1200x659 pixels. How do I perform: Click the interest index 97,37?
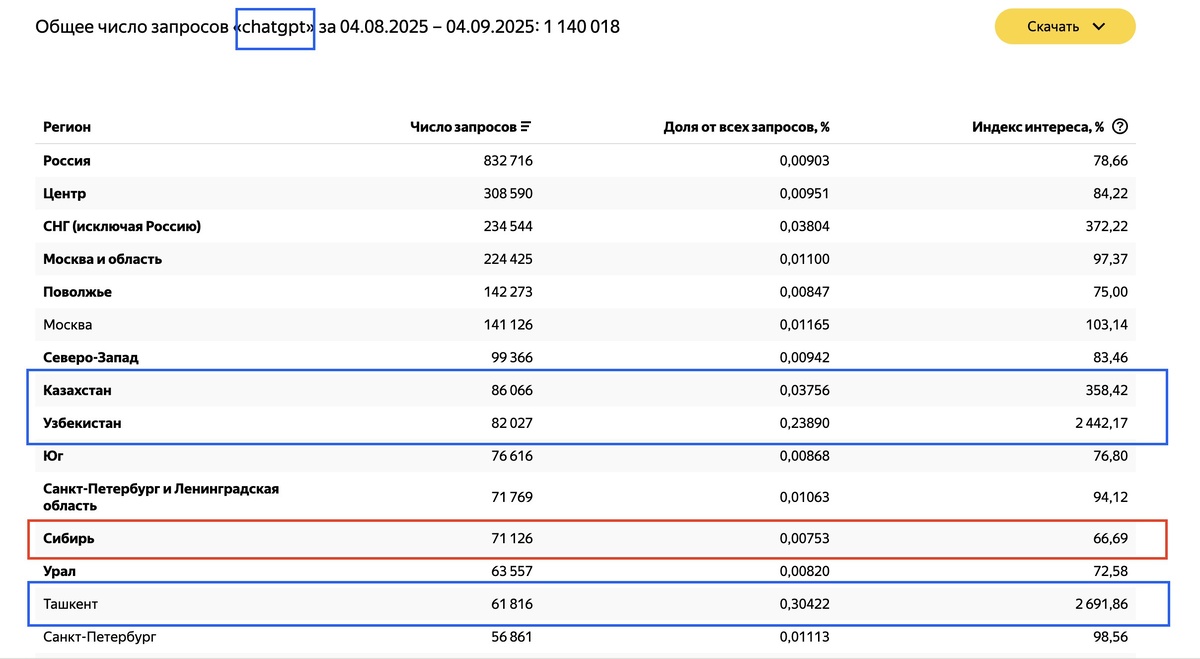(1111, 259)
